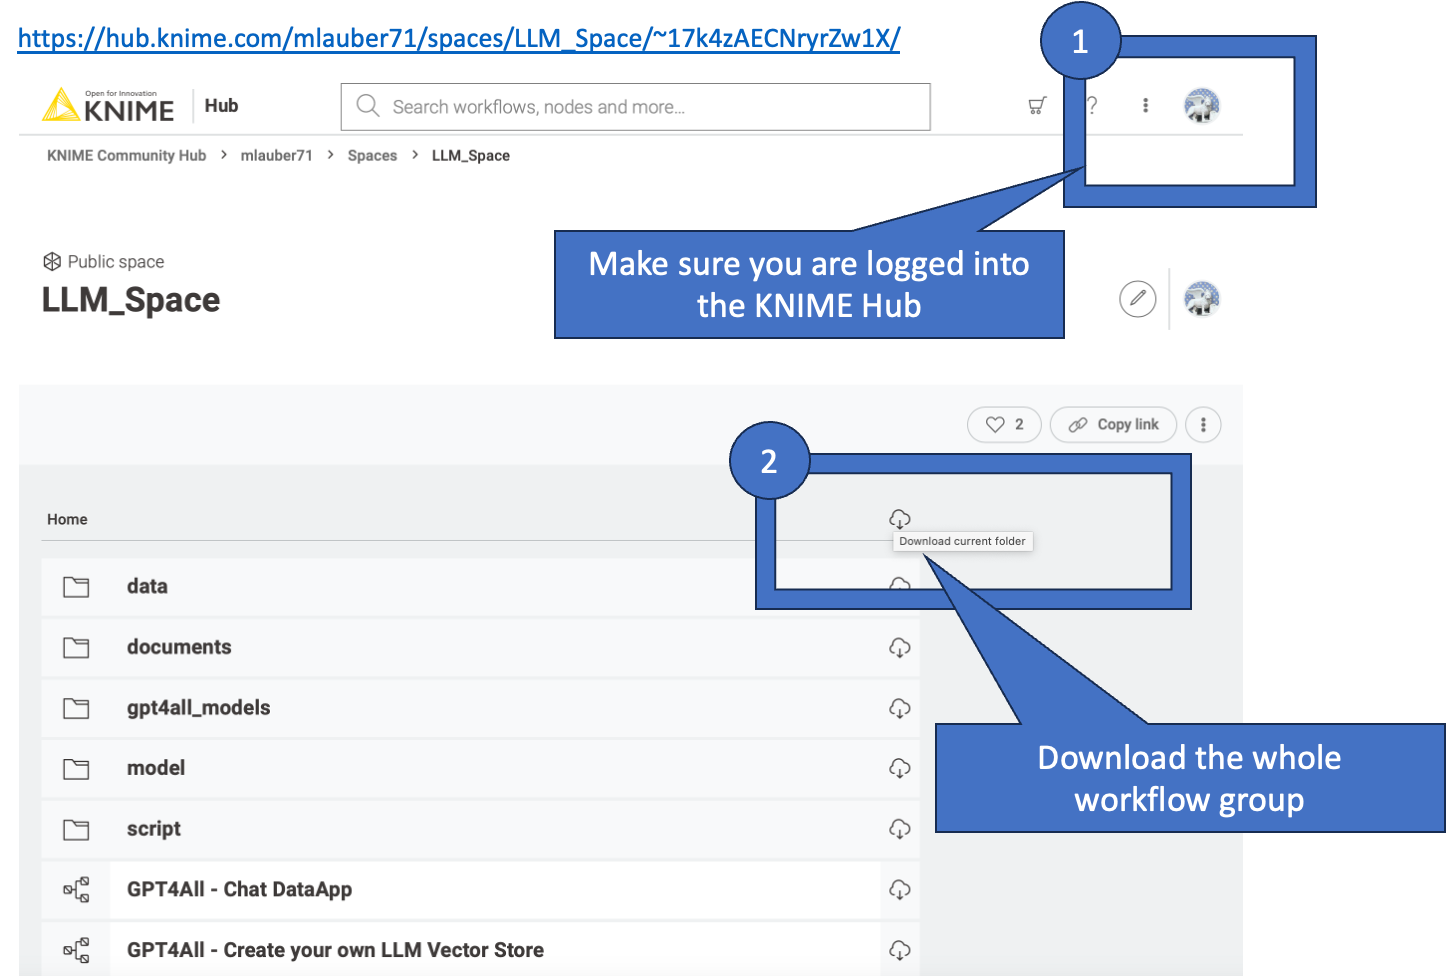Open the three-dot menu beside Copy link
The width and height of the screenshot is (1446, 976).
(x=1203, y=424)
